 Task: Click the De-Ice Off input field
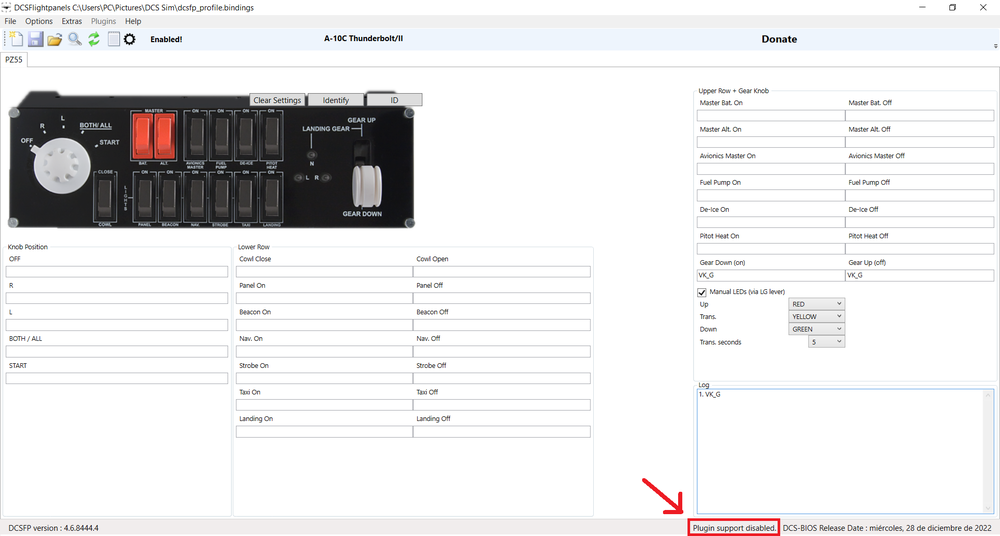(x=920, y=222)
